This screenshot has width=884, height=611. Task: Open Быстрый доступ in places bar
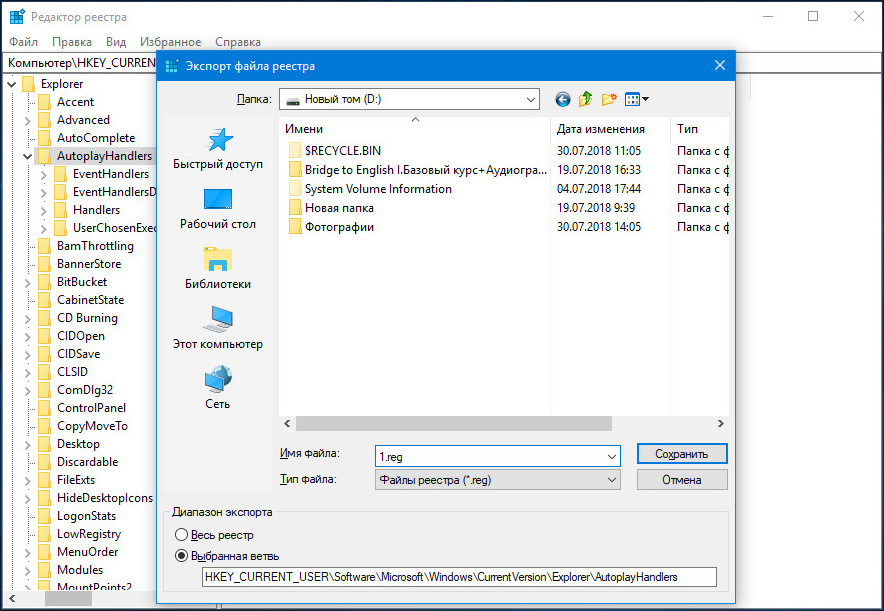pos(218,149)
